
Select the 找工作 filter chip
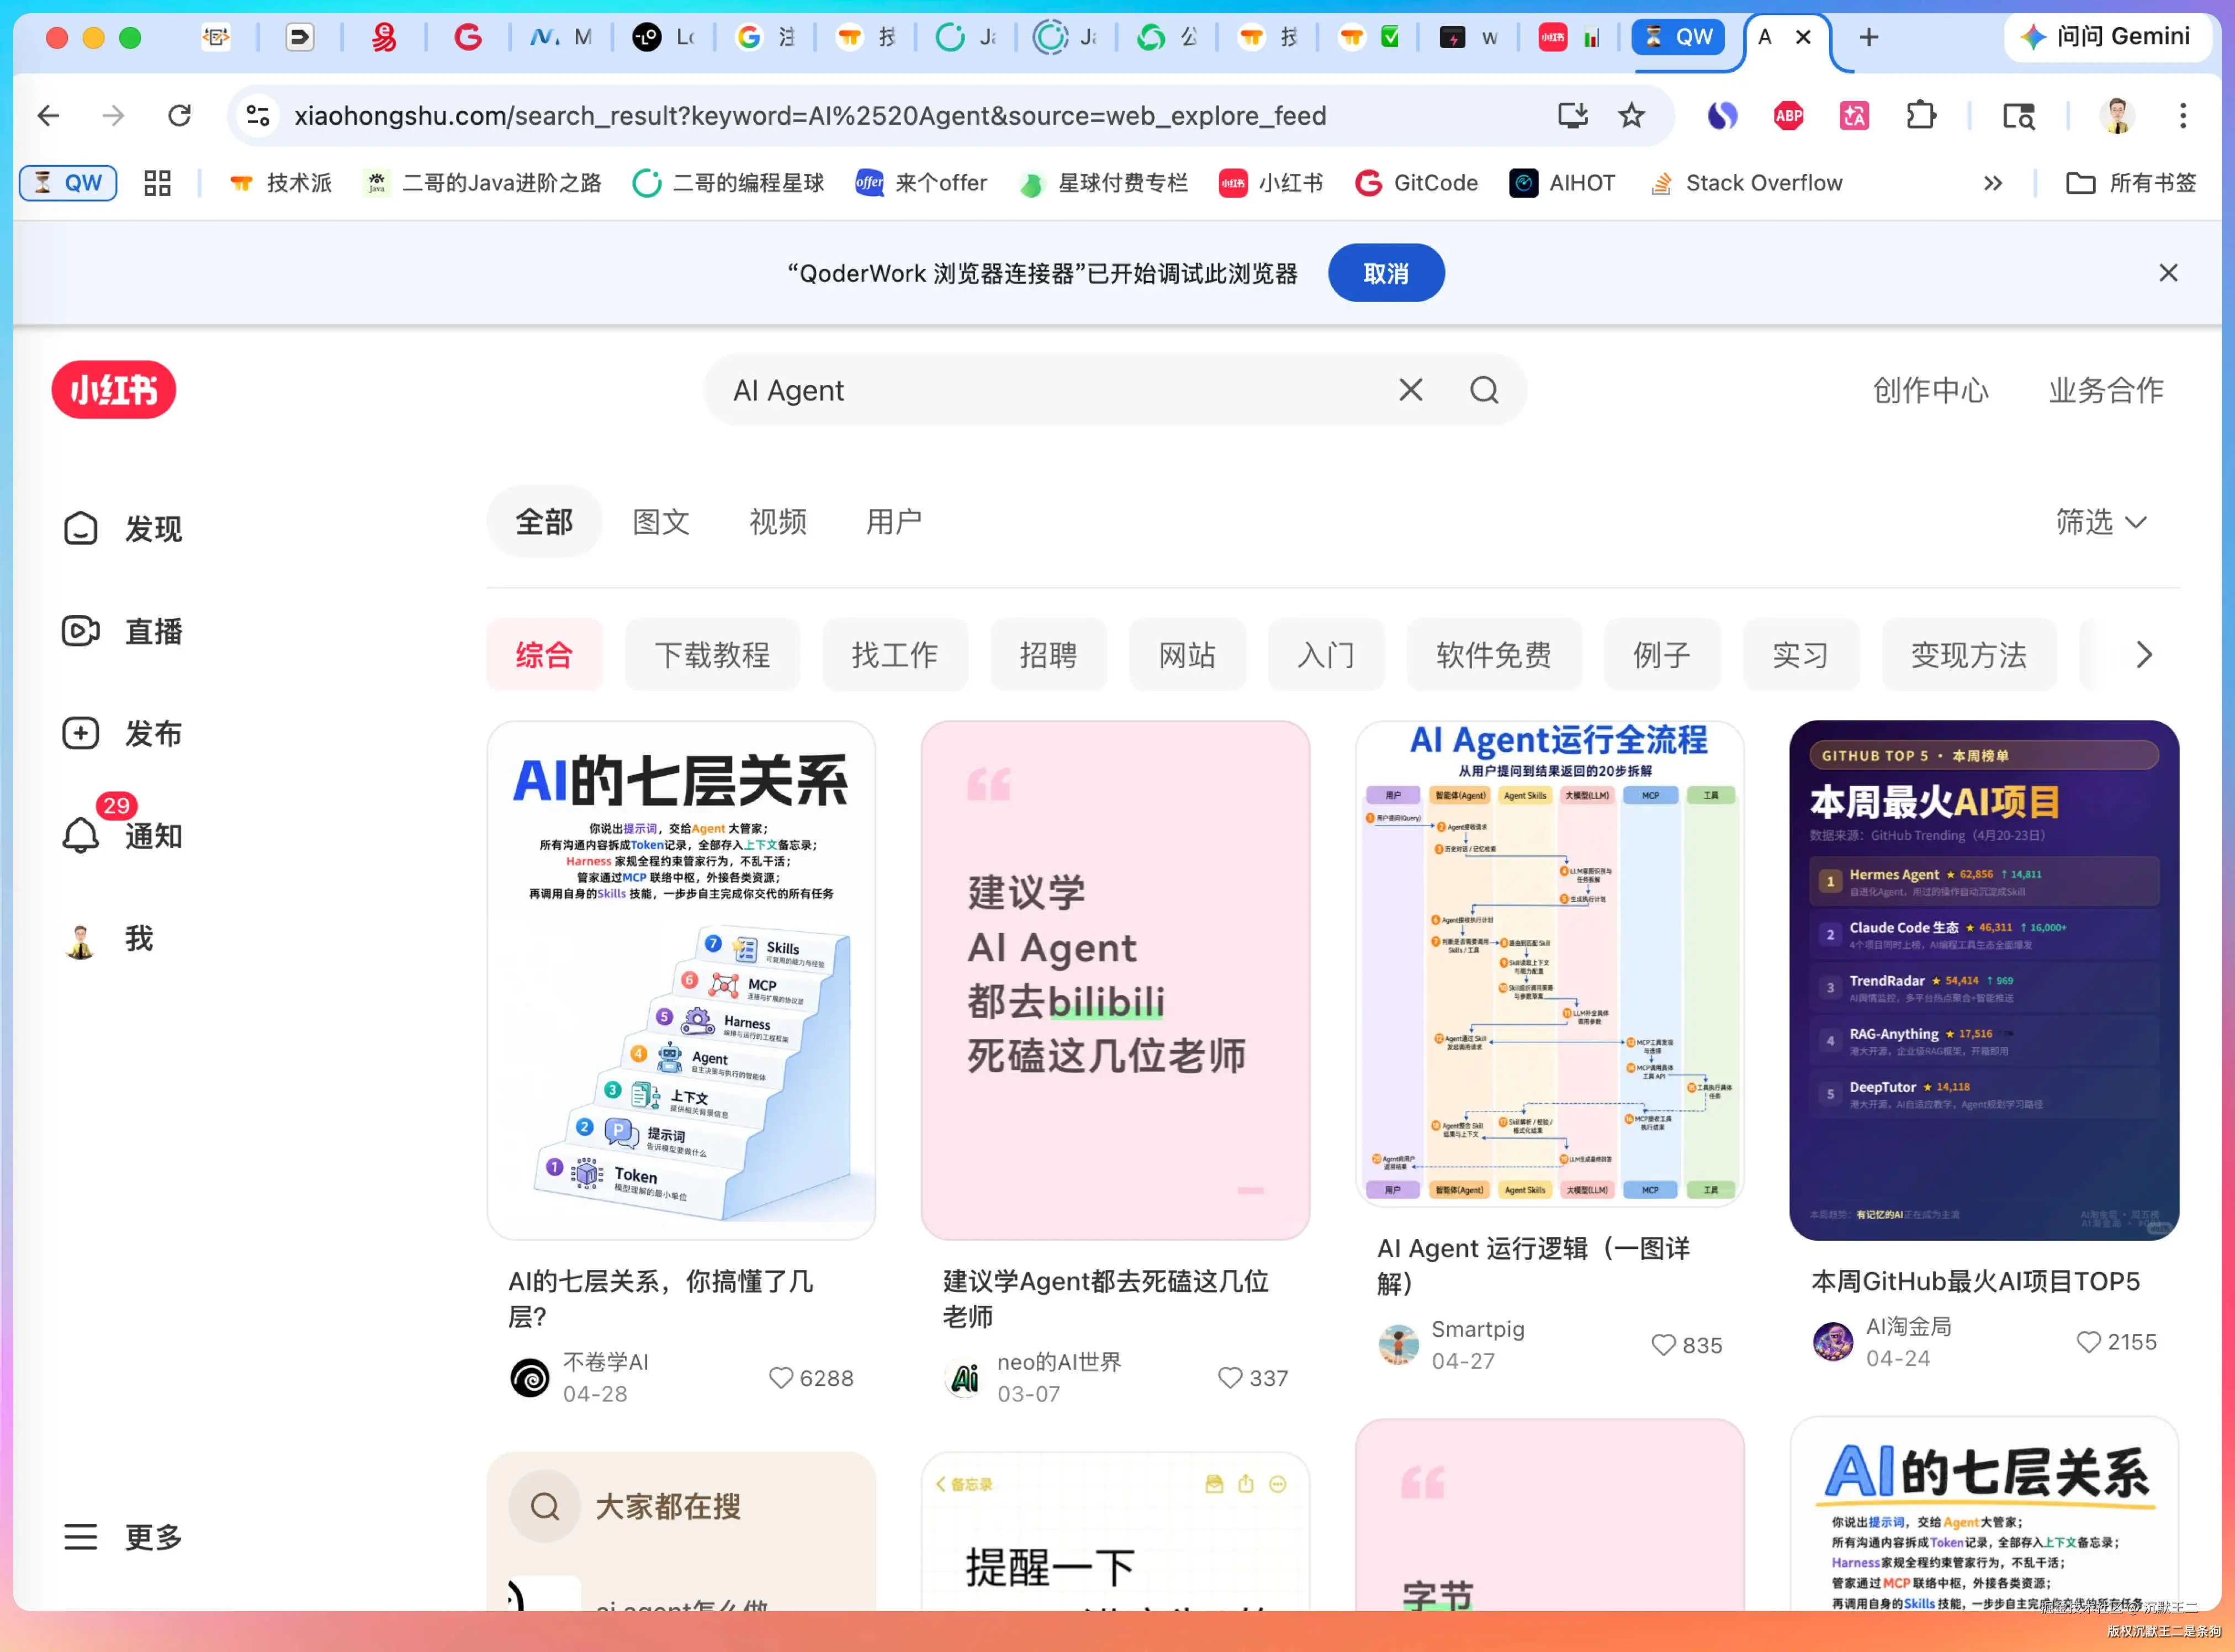tap(895, 655)
